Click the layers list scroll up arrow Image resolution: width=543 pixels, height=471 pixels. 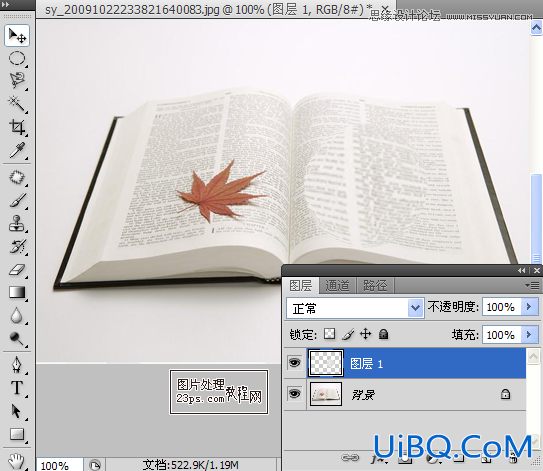[533, 356]
